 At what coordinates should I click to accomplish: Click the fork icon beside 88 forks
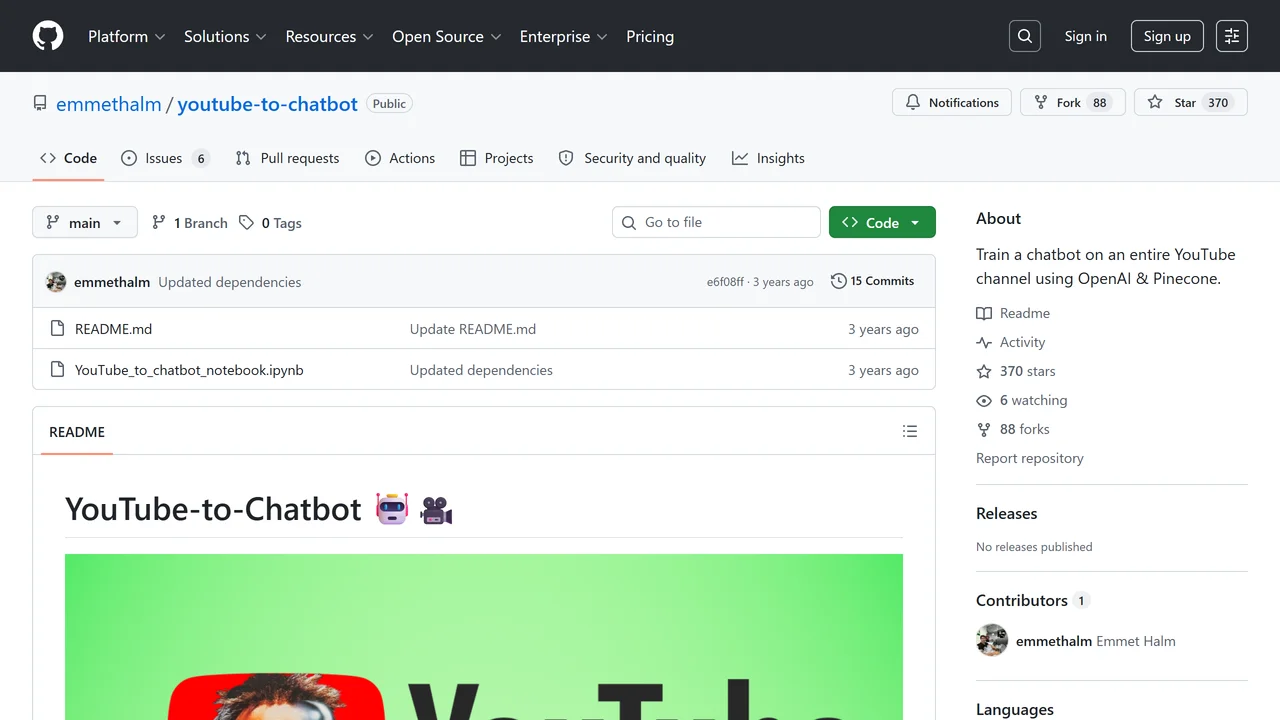(x=984, y=429)
